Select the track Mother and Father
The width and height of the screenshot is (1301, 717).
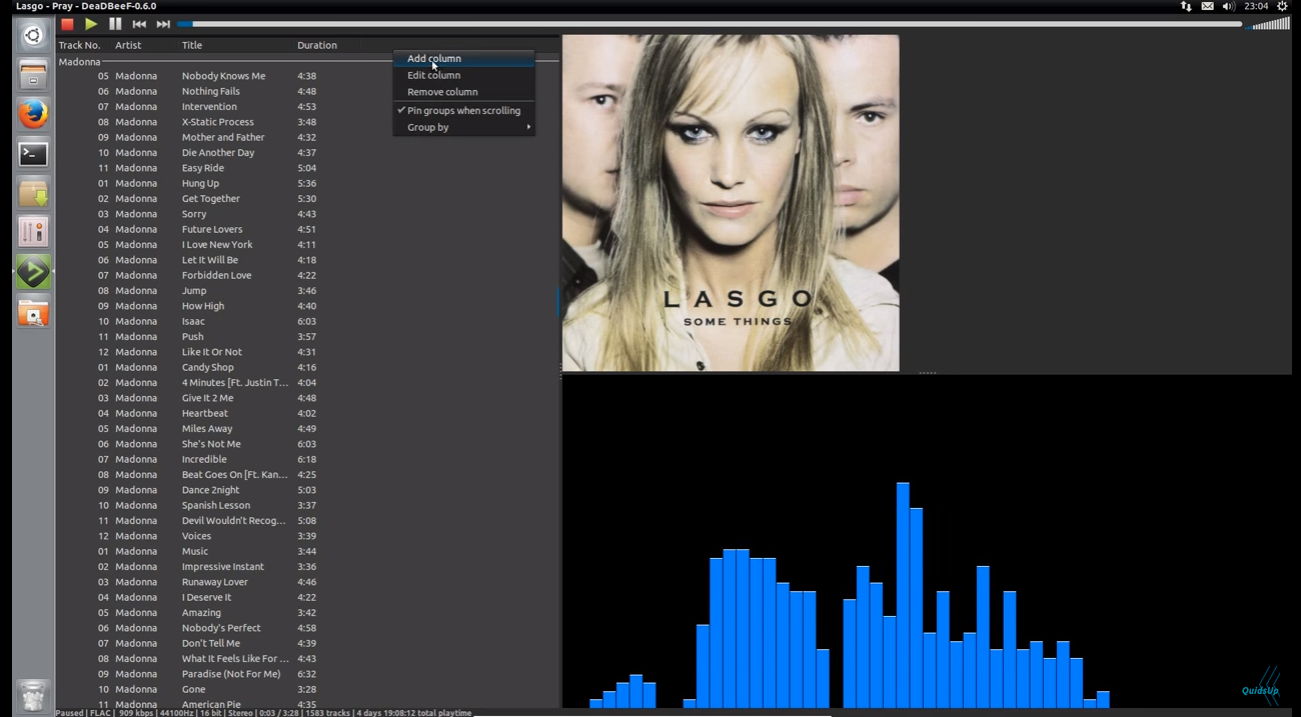(x=307, y=137)
